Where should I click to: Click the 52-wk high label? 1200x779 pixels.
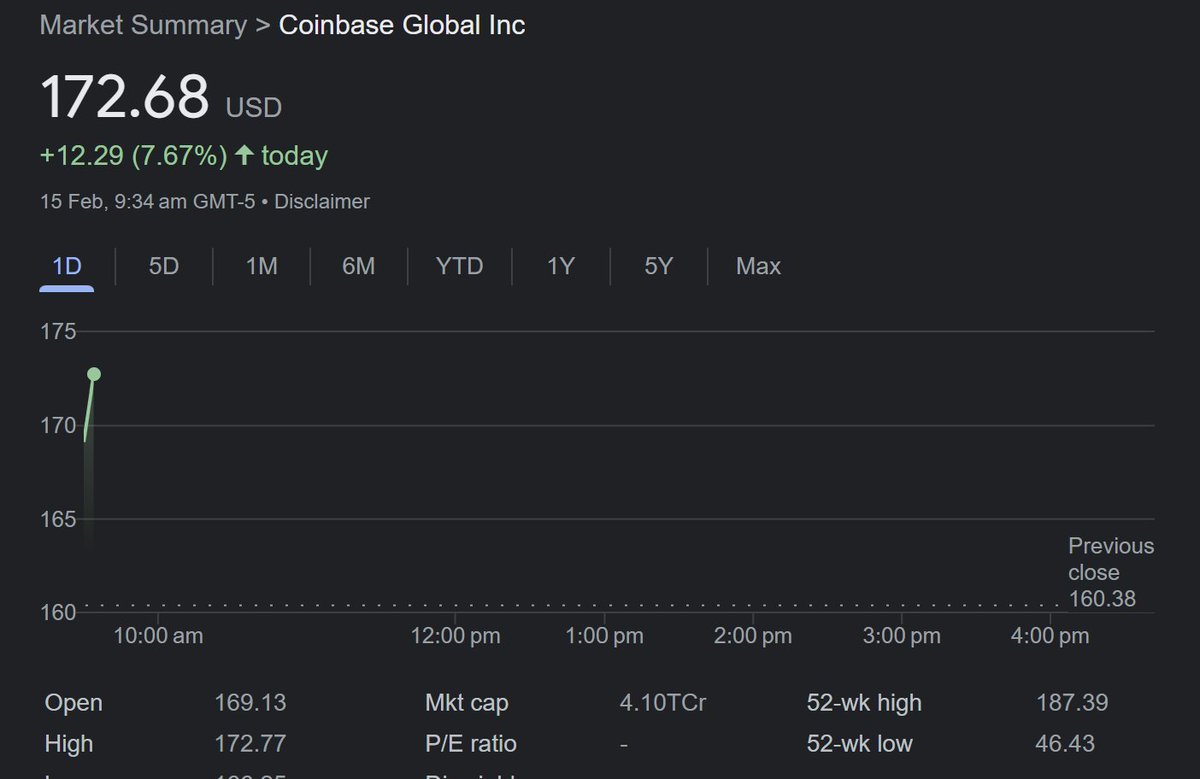click(x=864, y=703)
